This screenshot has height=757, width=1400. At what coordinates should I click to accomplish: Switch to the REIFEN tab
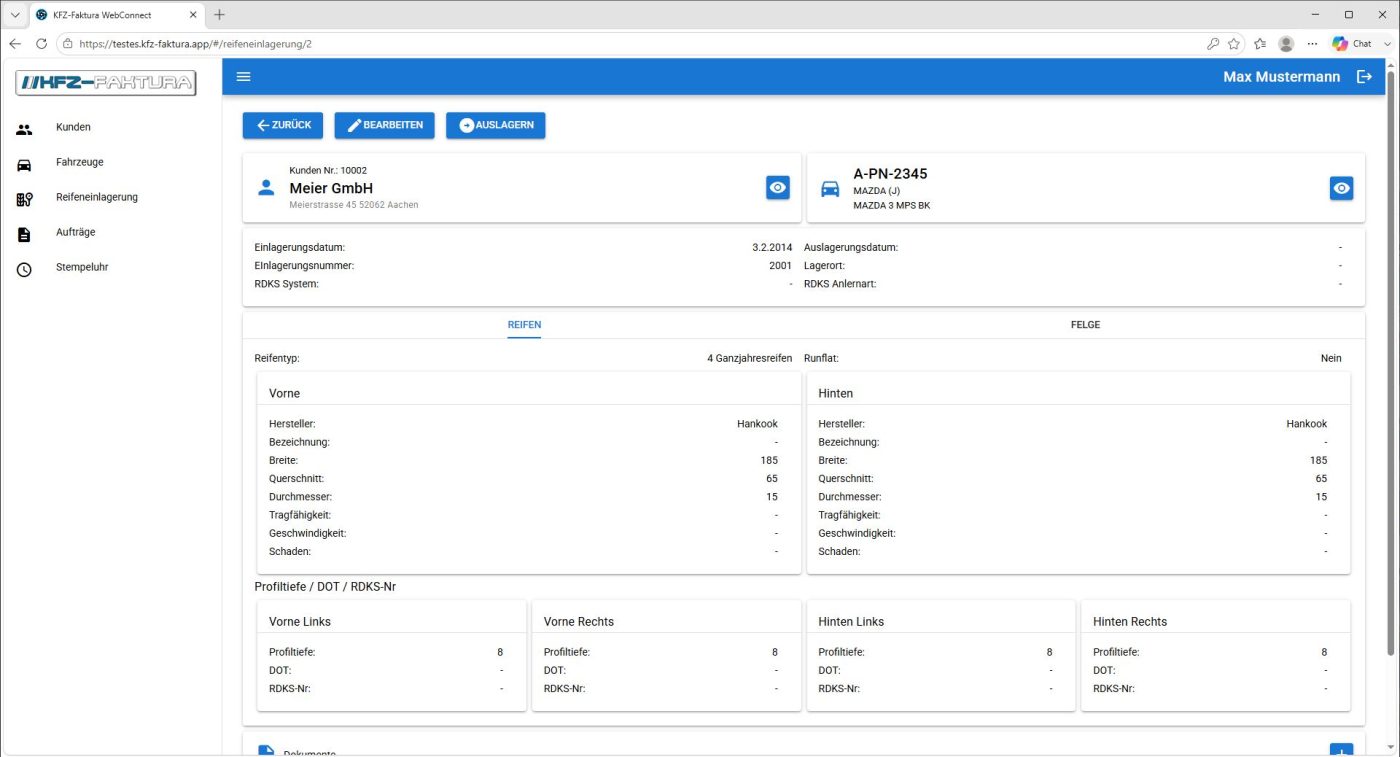click(524, 325)
